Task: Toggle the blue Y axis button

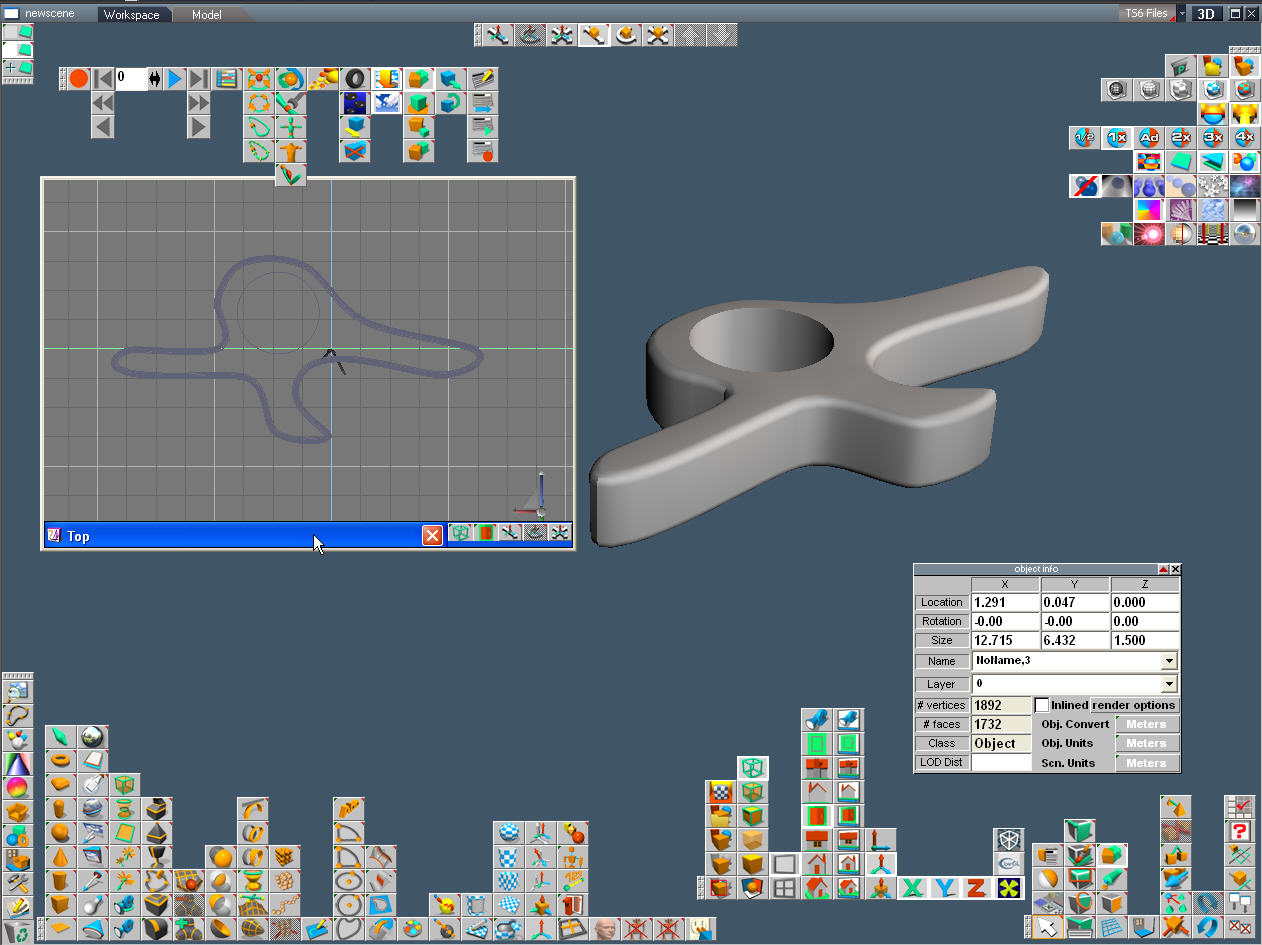Action: 944,888
